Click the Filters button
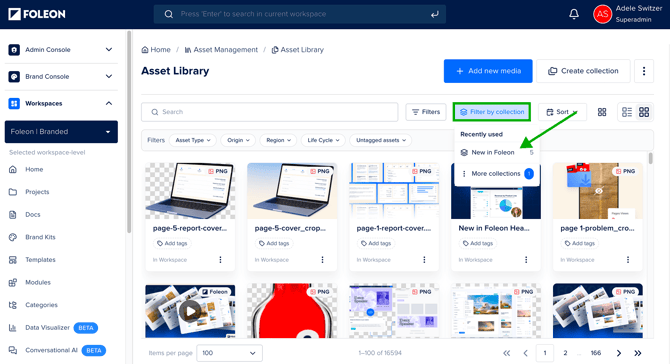Viewport: 670px width, 364px height. pos(426,112)
